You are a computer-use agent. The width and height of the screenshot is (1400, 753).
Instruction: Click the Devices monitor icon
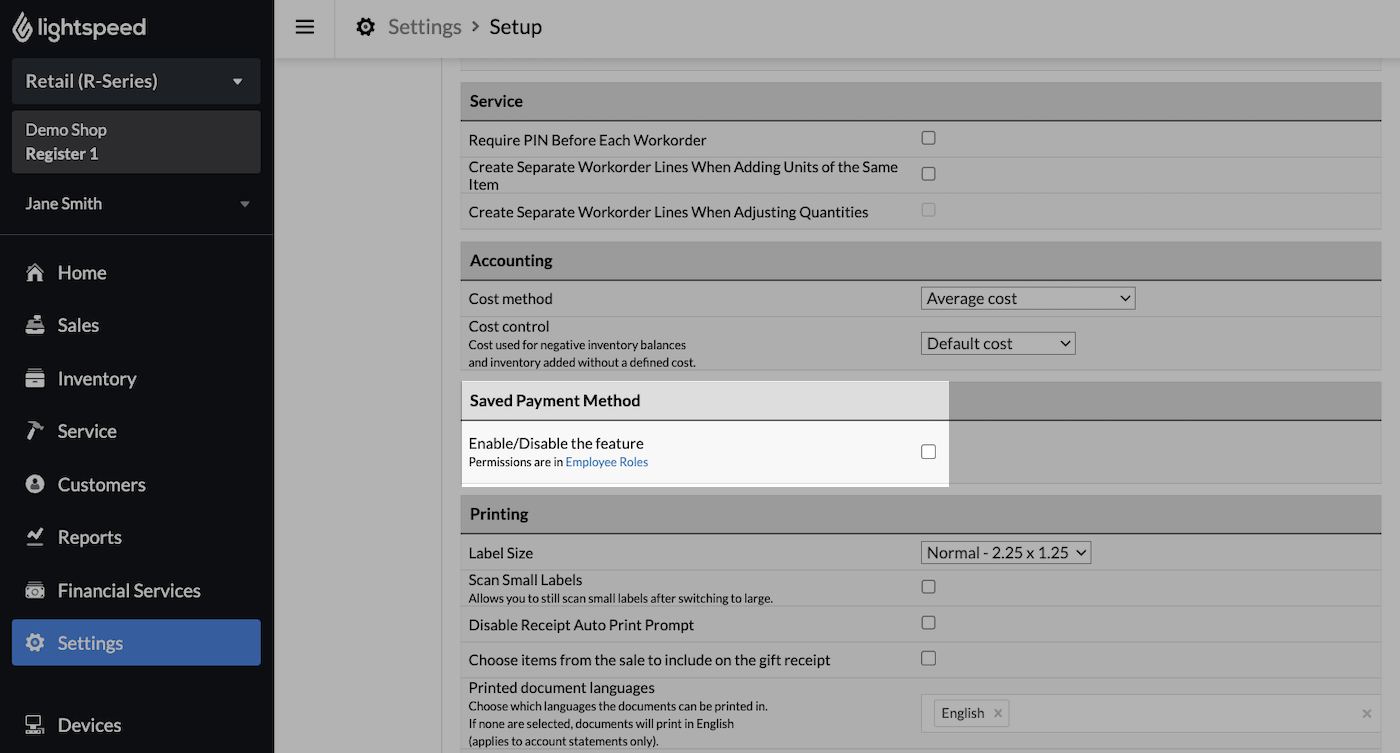point(35,725)
